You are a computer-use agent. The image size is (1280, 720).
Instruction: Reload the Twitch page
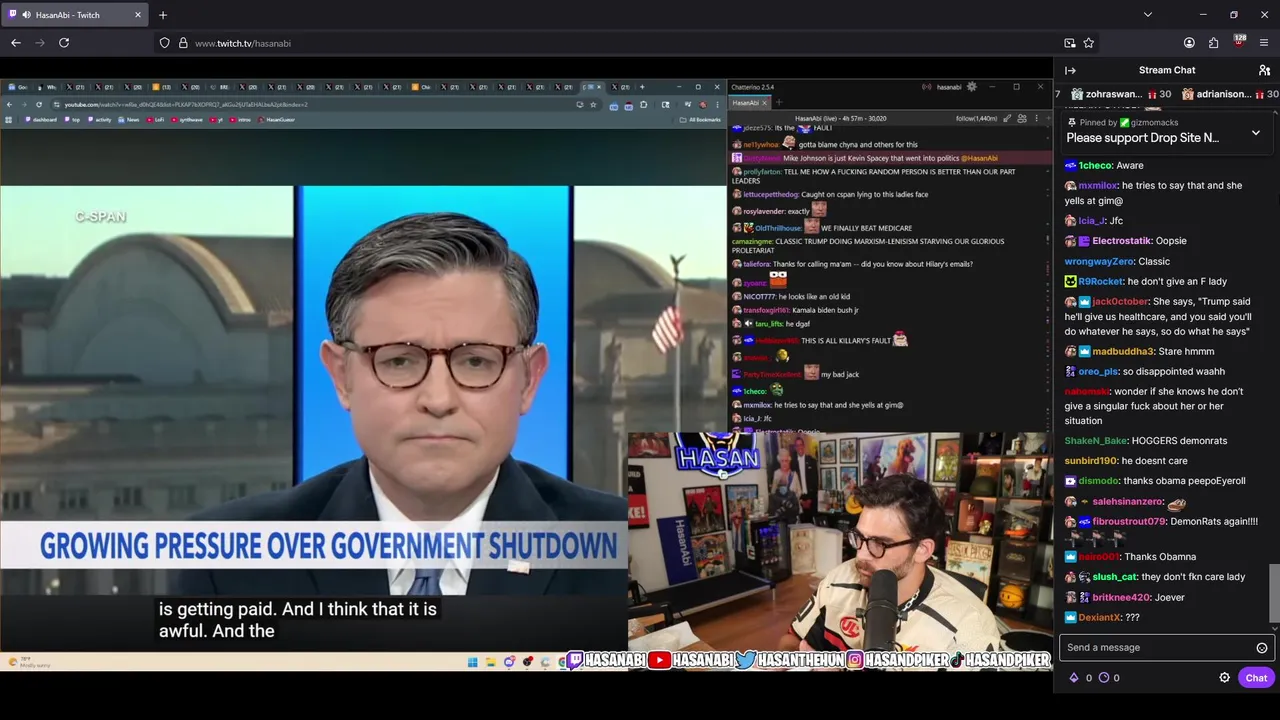pos(64,43)
